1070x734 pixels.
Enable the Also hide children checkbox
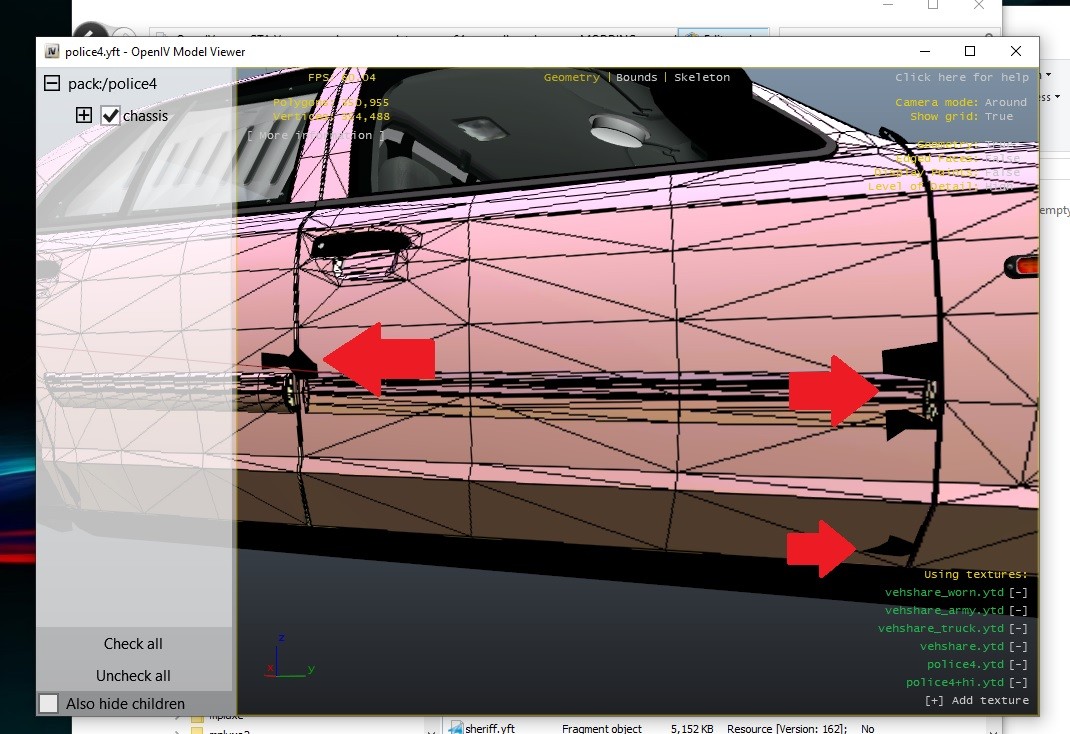[48, 703]
